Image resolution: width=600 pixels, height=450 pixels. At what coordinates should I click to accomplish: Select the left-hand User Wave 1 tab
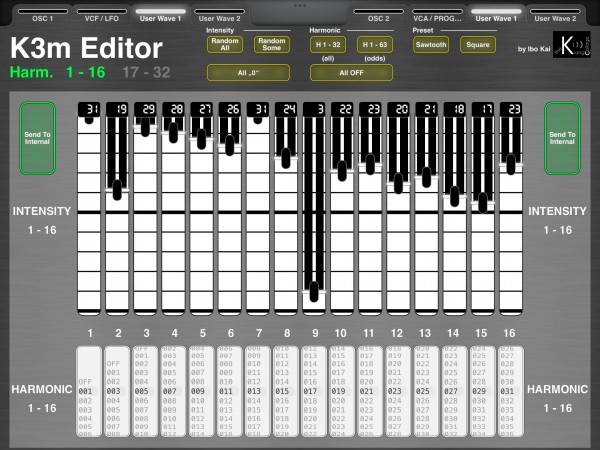point(160,16)
